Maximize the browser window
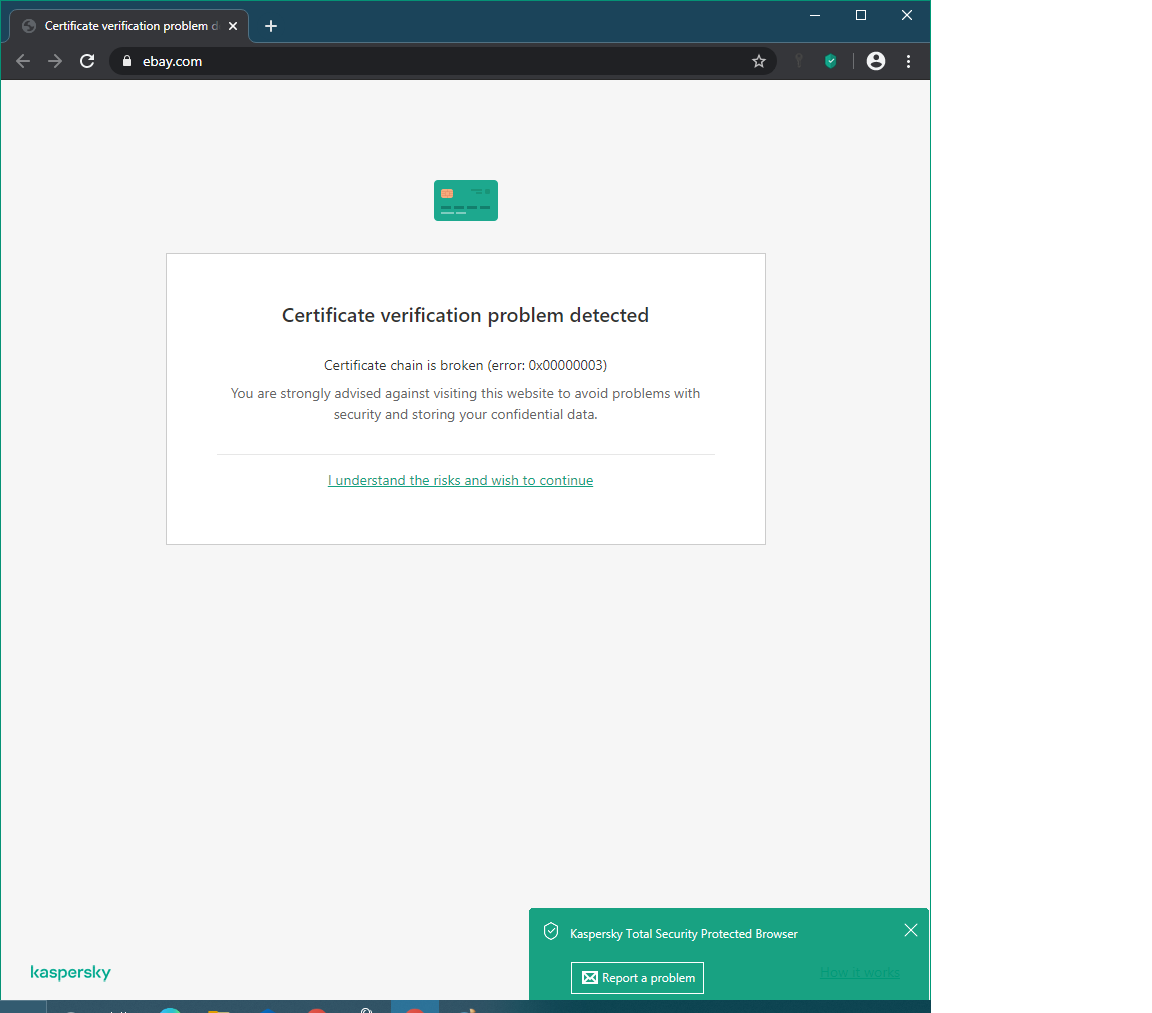The height and width of the screenshot is (1013, 1152). pyautogui.click(x=861, y=15)
